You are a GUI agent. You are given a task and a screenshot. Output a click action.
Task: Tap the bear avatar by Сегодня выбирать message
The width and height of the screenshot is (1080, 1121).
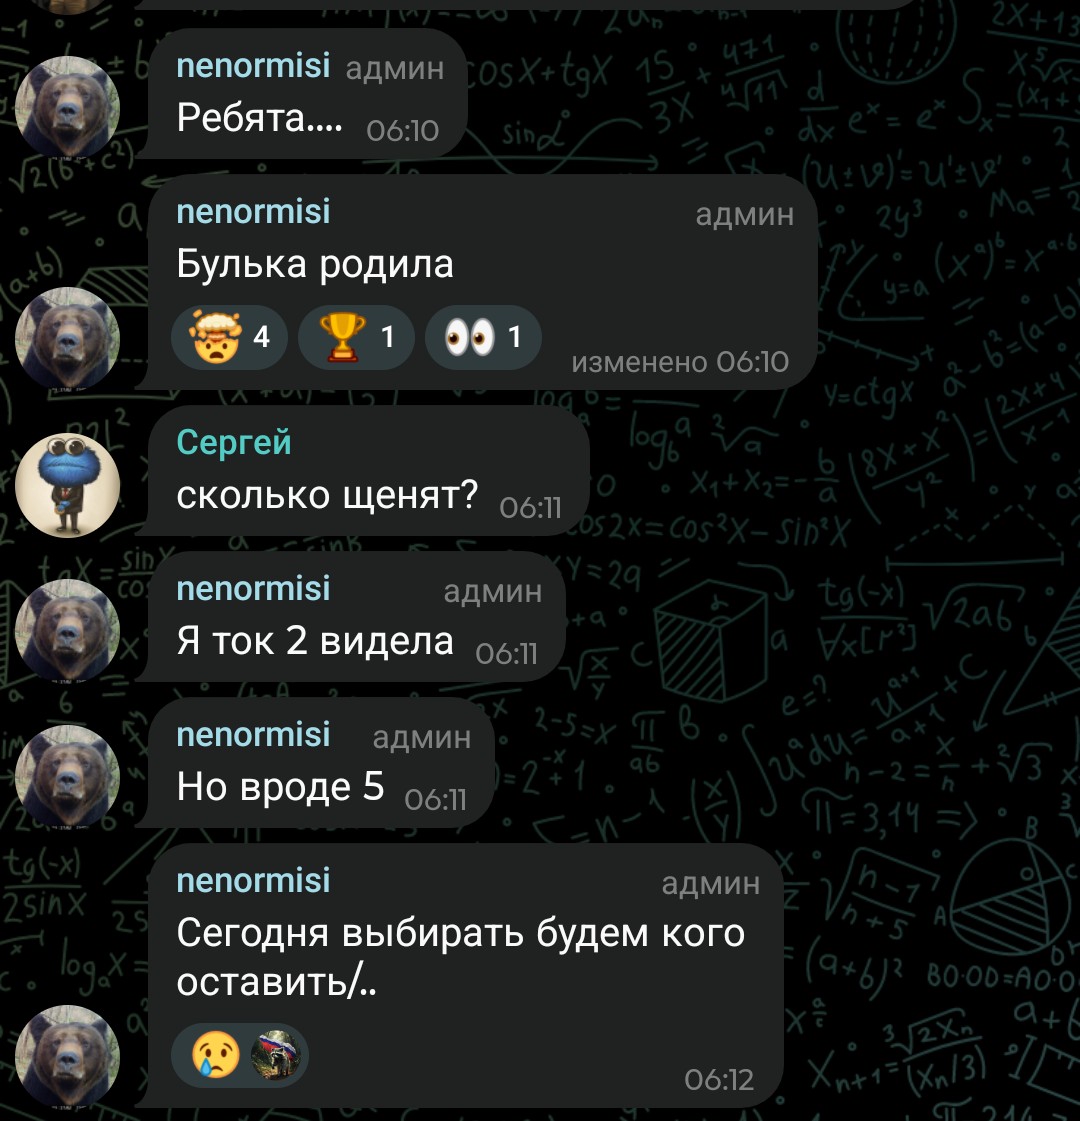point(67,1057)
